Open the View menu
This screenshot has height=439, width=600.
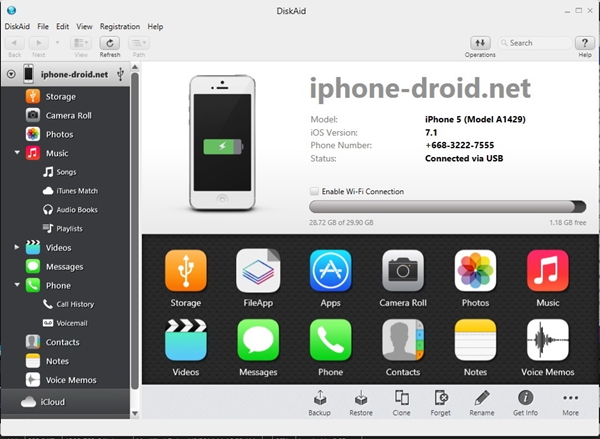(84, 26)
